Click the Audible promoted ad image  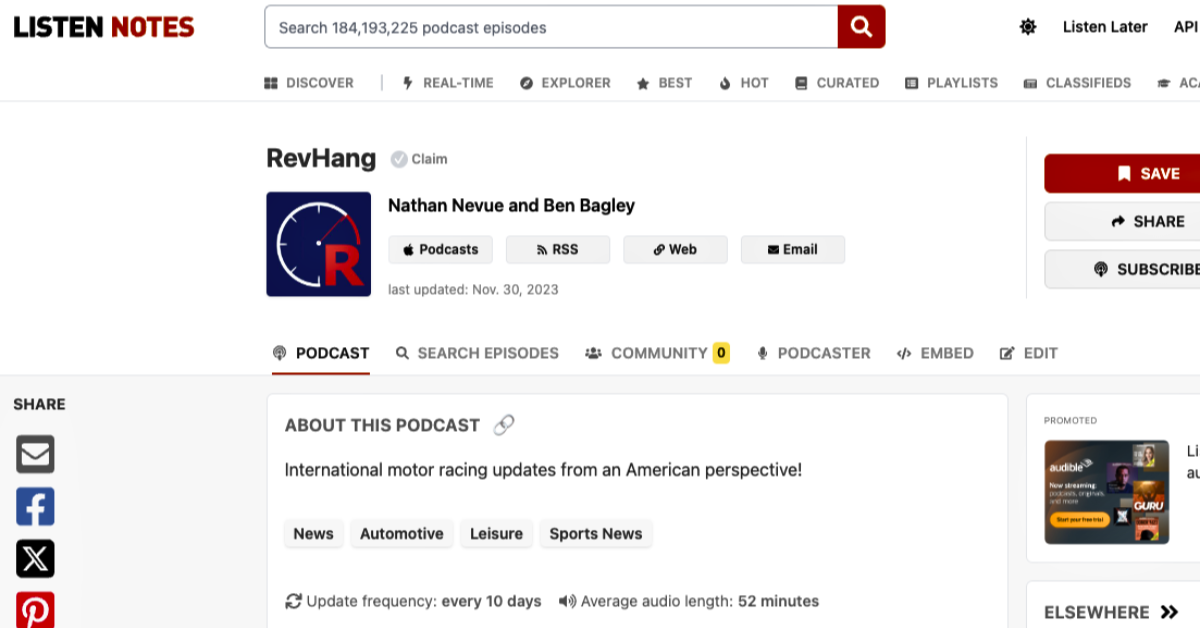click(1107, 492)
